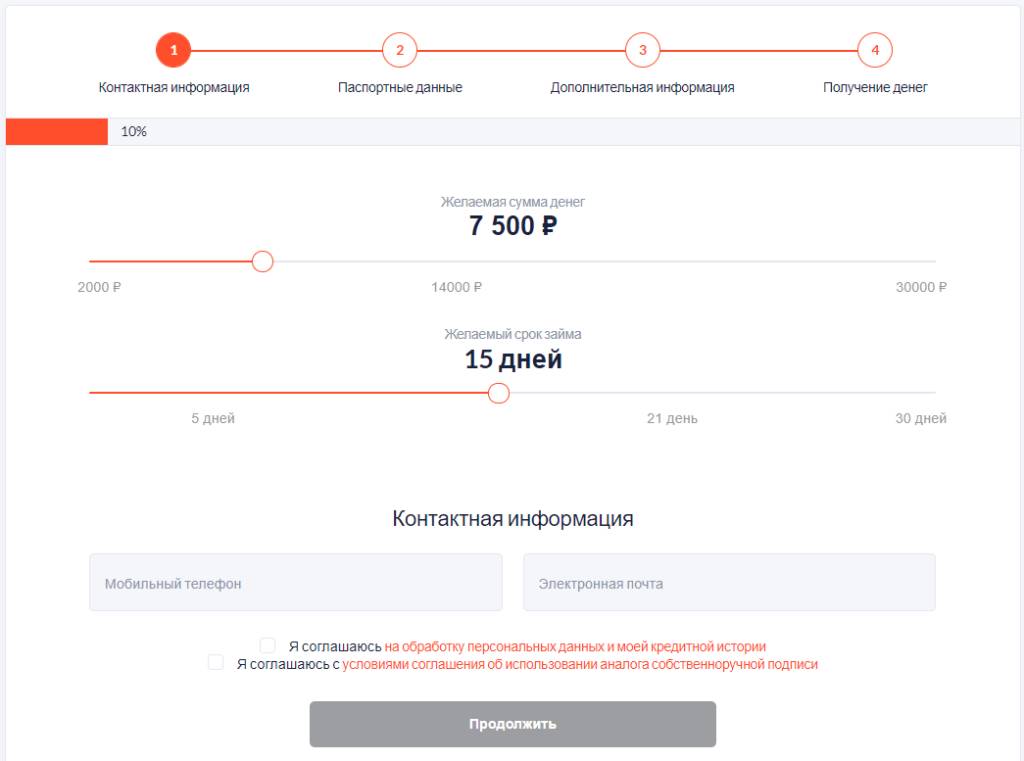The image size is (1024, 761).
Task: Open signature analog agreement terms link
Action: pyautogui.click(x=580, y=664)
